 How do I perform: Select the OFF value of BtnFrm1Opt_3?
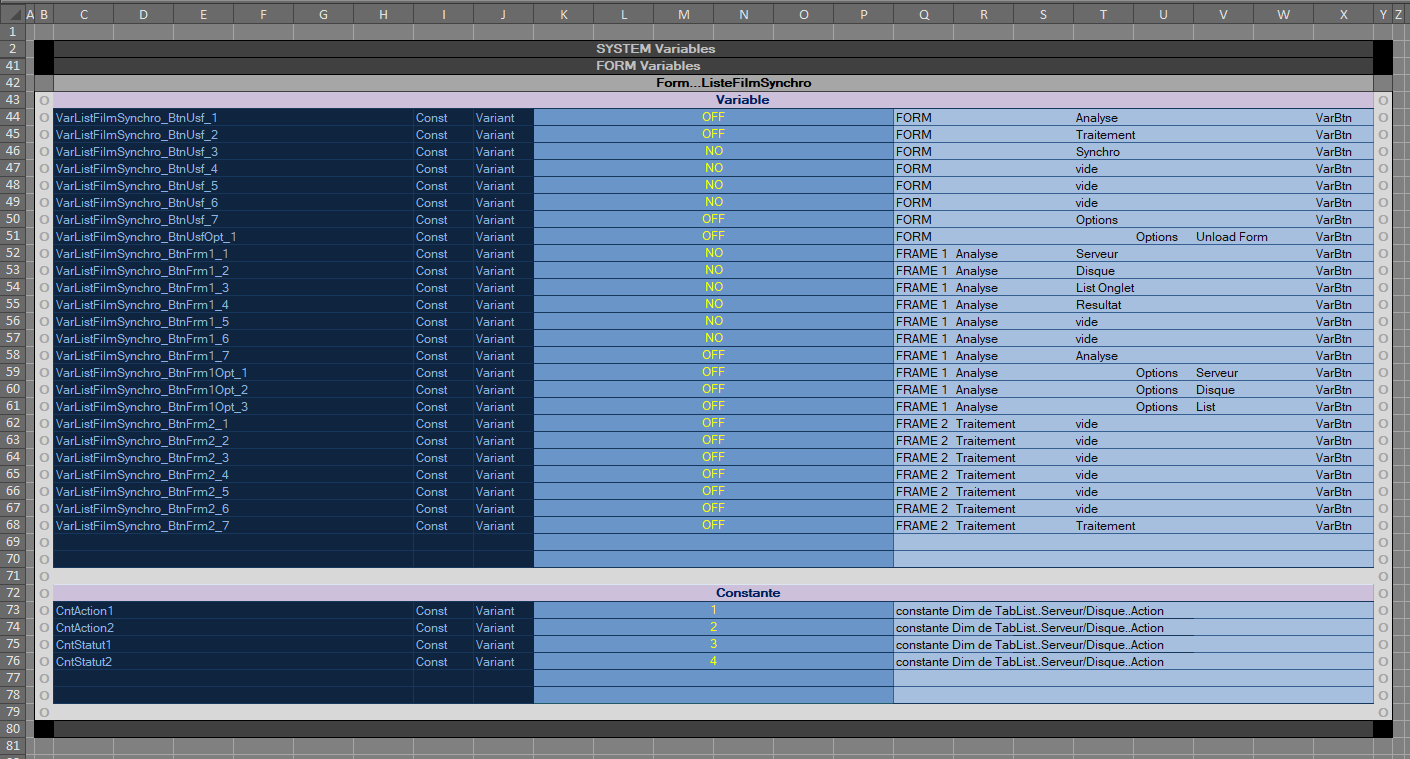pos(713,407)
